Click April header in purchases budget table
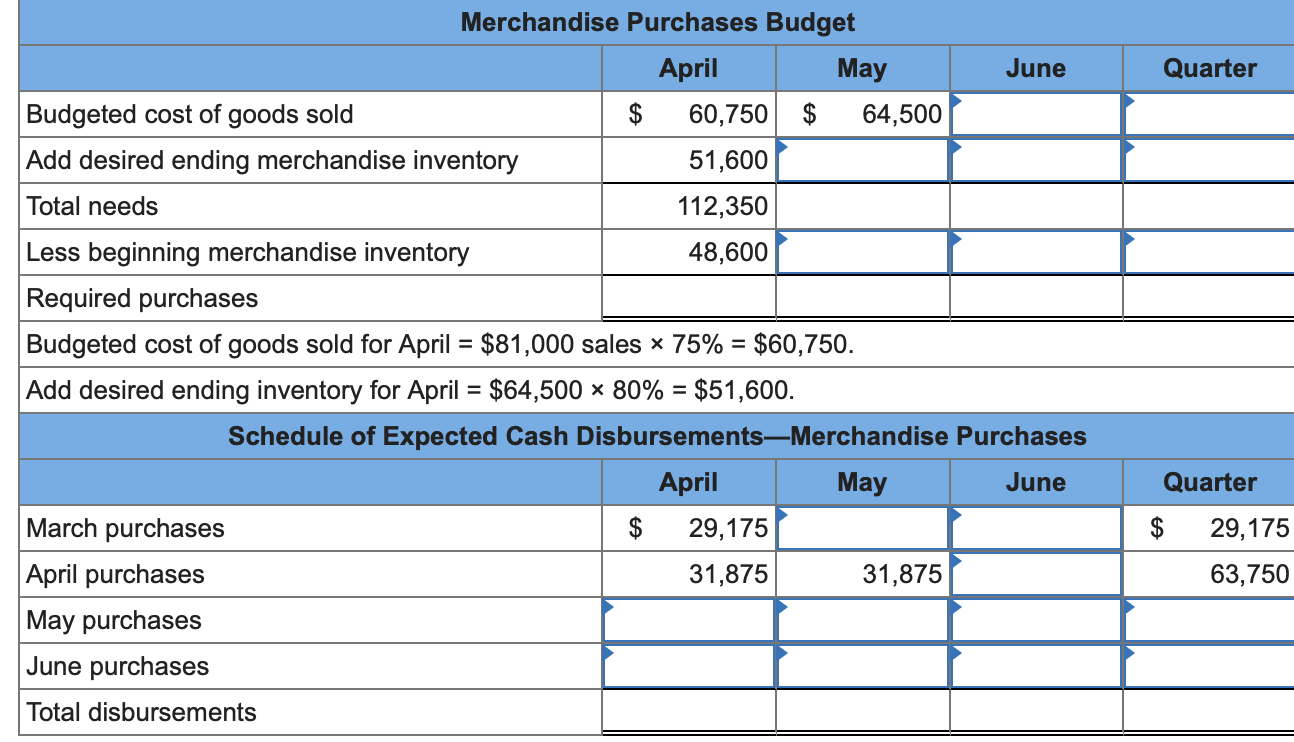 click(x=689, y=69)
